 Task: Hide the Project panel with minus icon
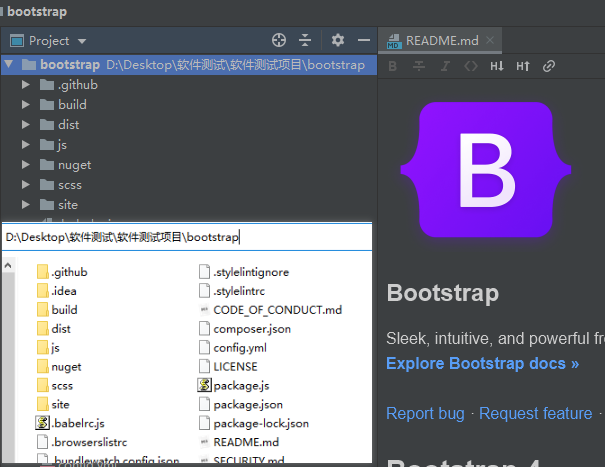click(363, 40)
